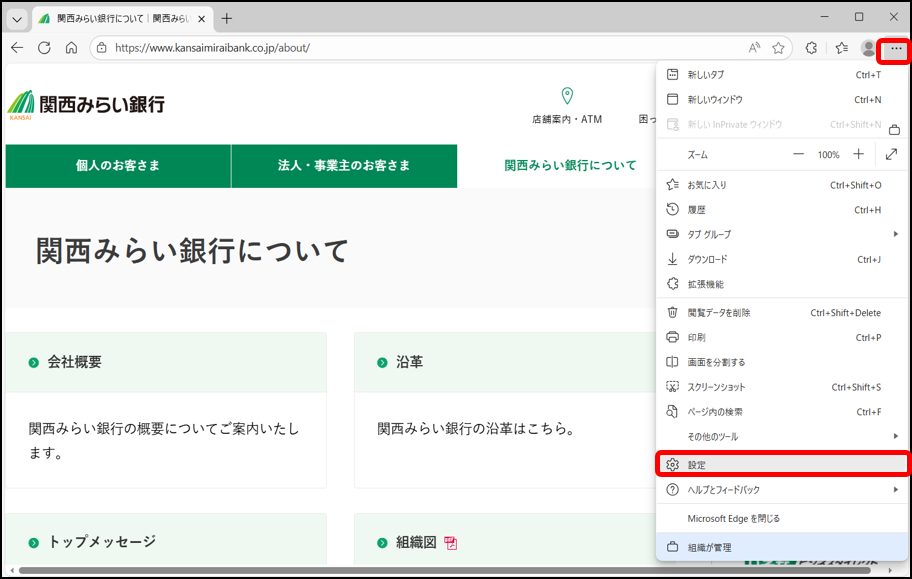Viewport: 912px width, 579px height.
Task: Click the zoom out minus button
Action: 798,155
